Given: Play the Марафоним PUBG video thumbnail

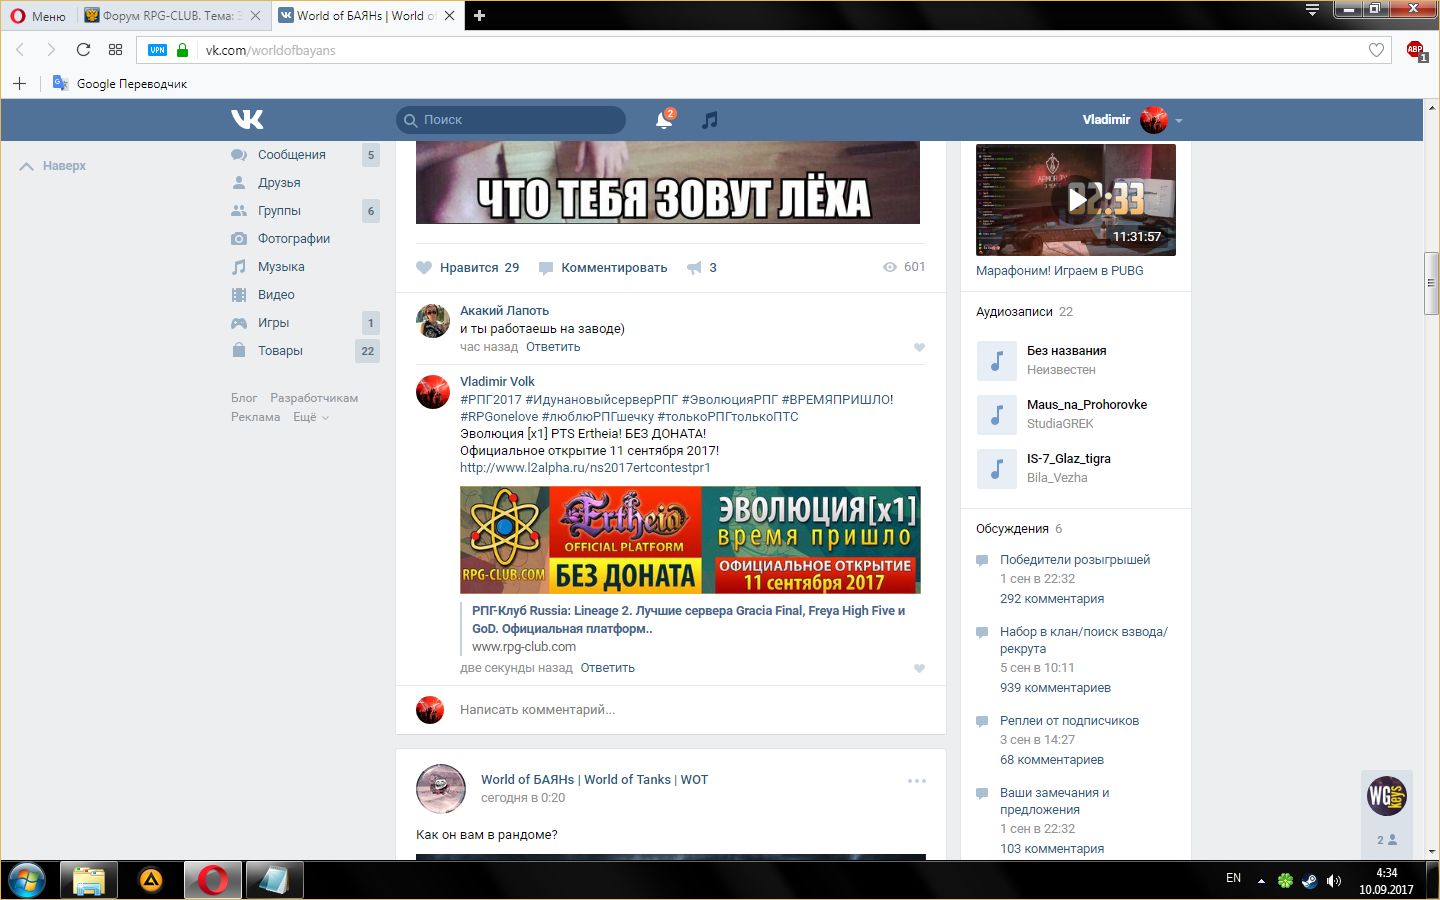Looking at the screenshot, I should (x=1076, y=200).
